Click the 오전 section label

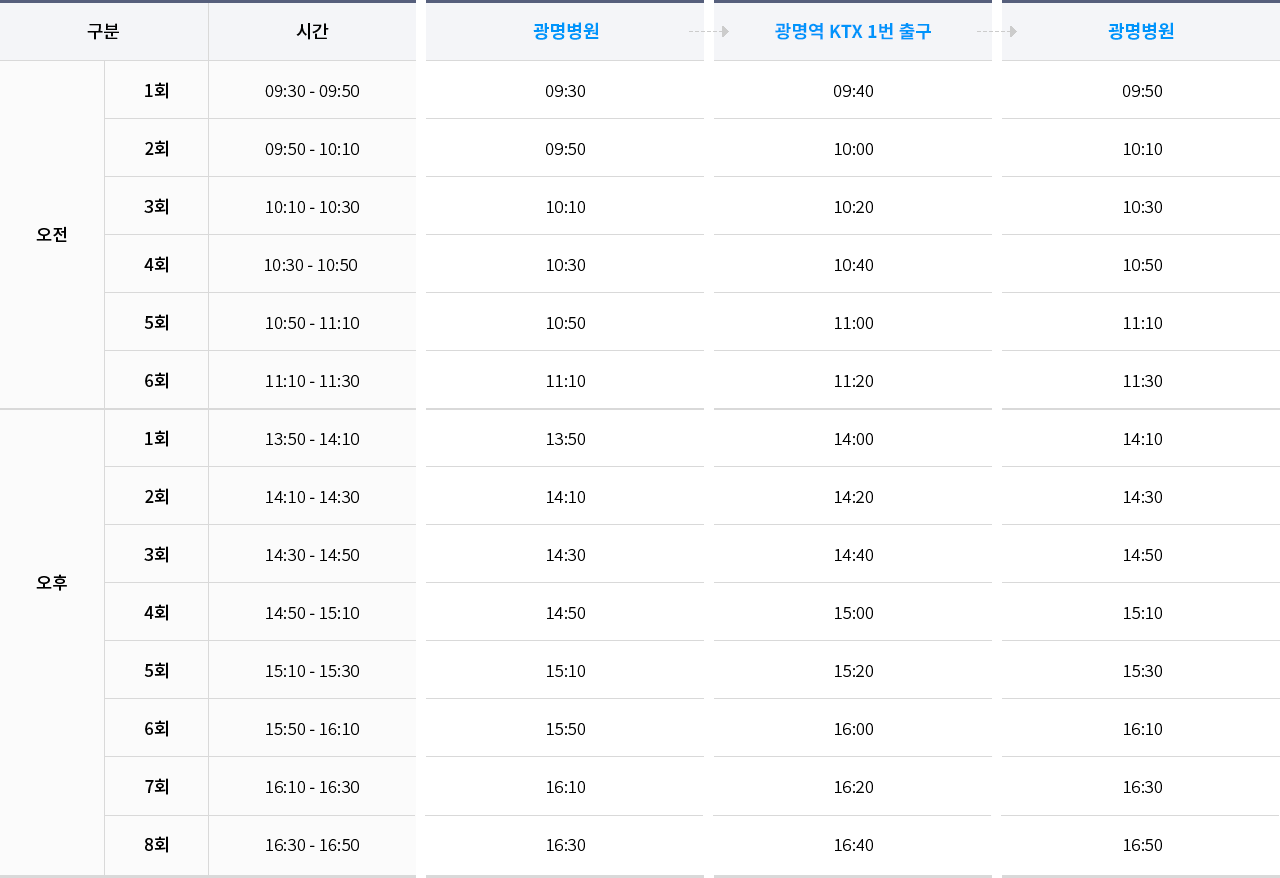[52, 235]
